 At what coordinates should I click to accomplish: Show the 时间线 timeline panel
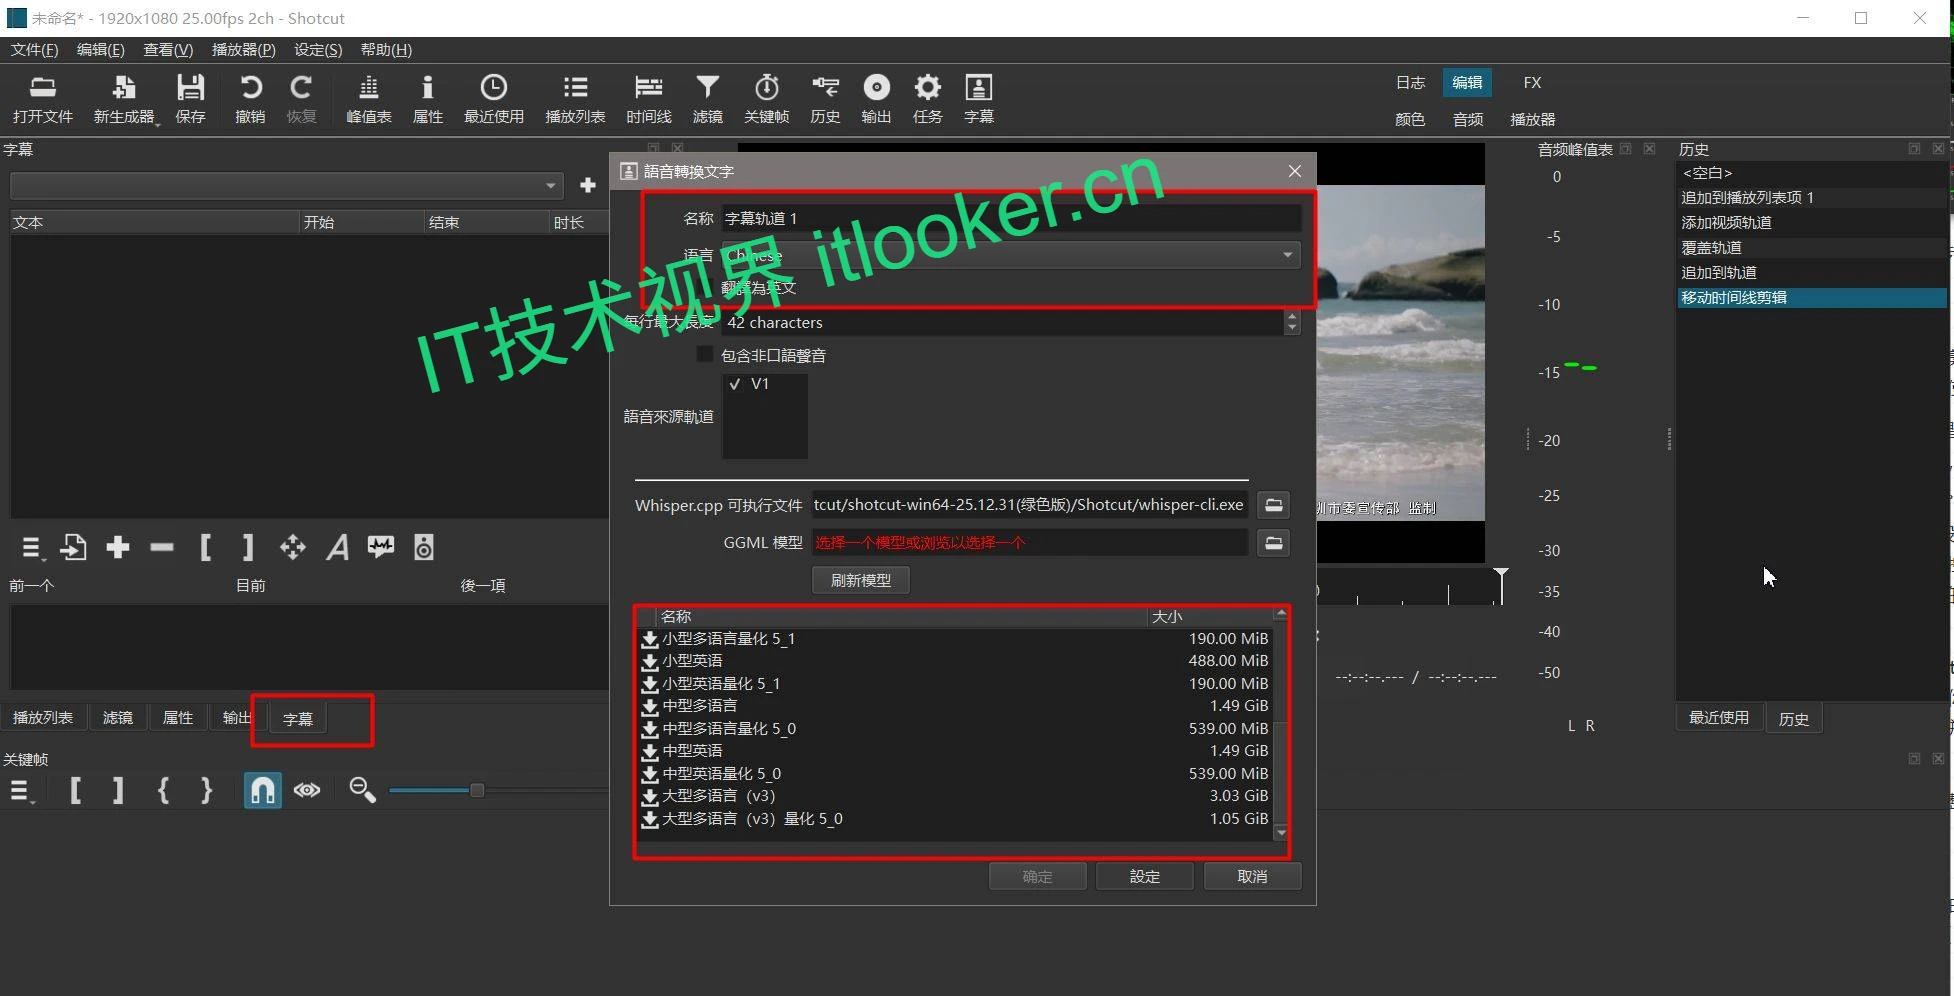coord(648,99)
